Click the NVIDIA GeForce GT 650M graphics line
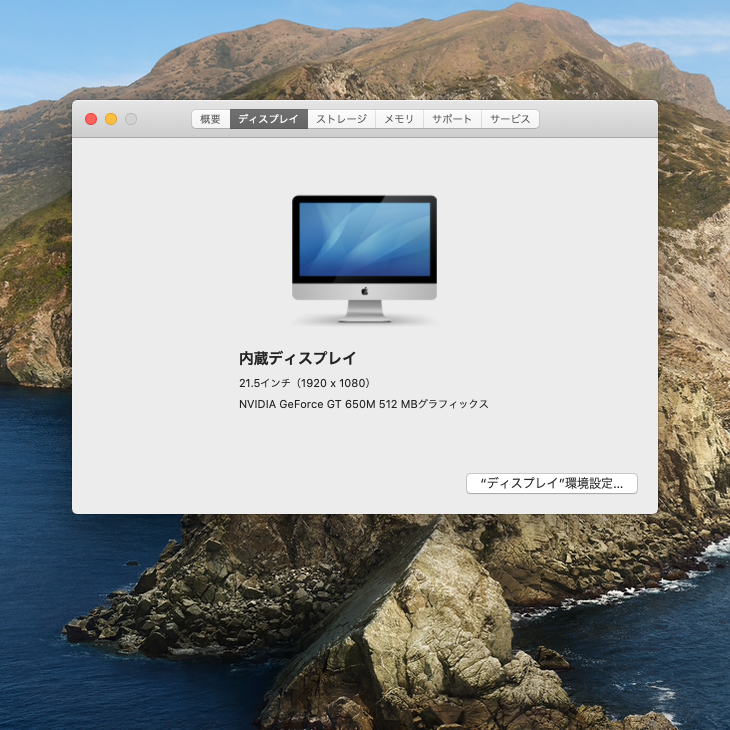730x730 pixels. click(x=363, y=404)
